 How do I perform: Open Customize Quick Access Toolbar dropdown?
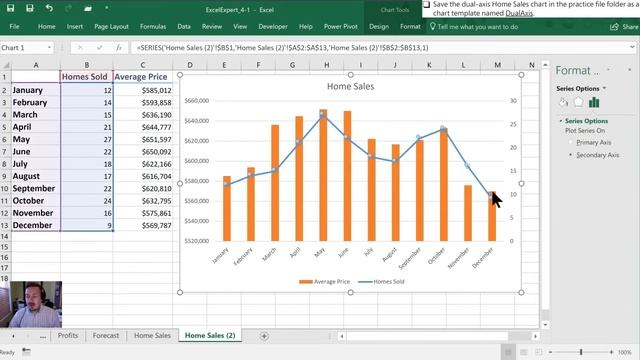(x=107, y=8)
